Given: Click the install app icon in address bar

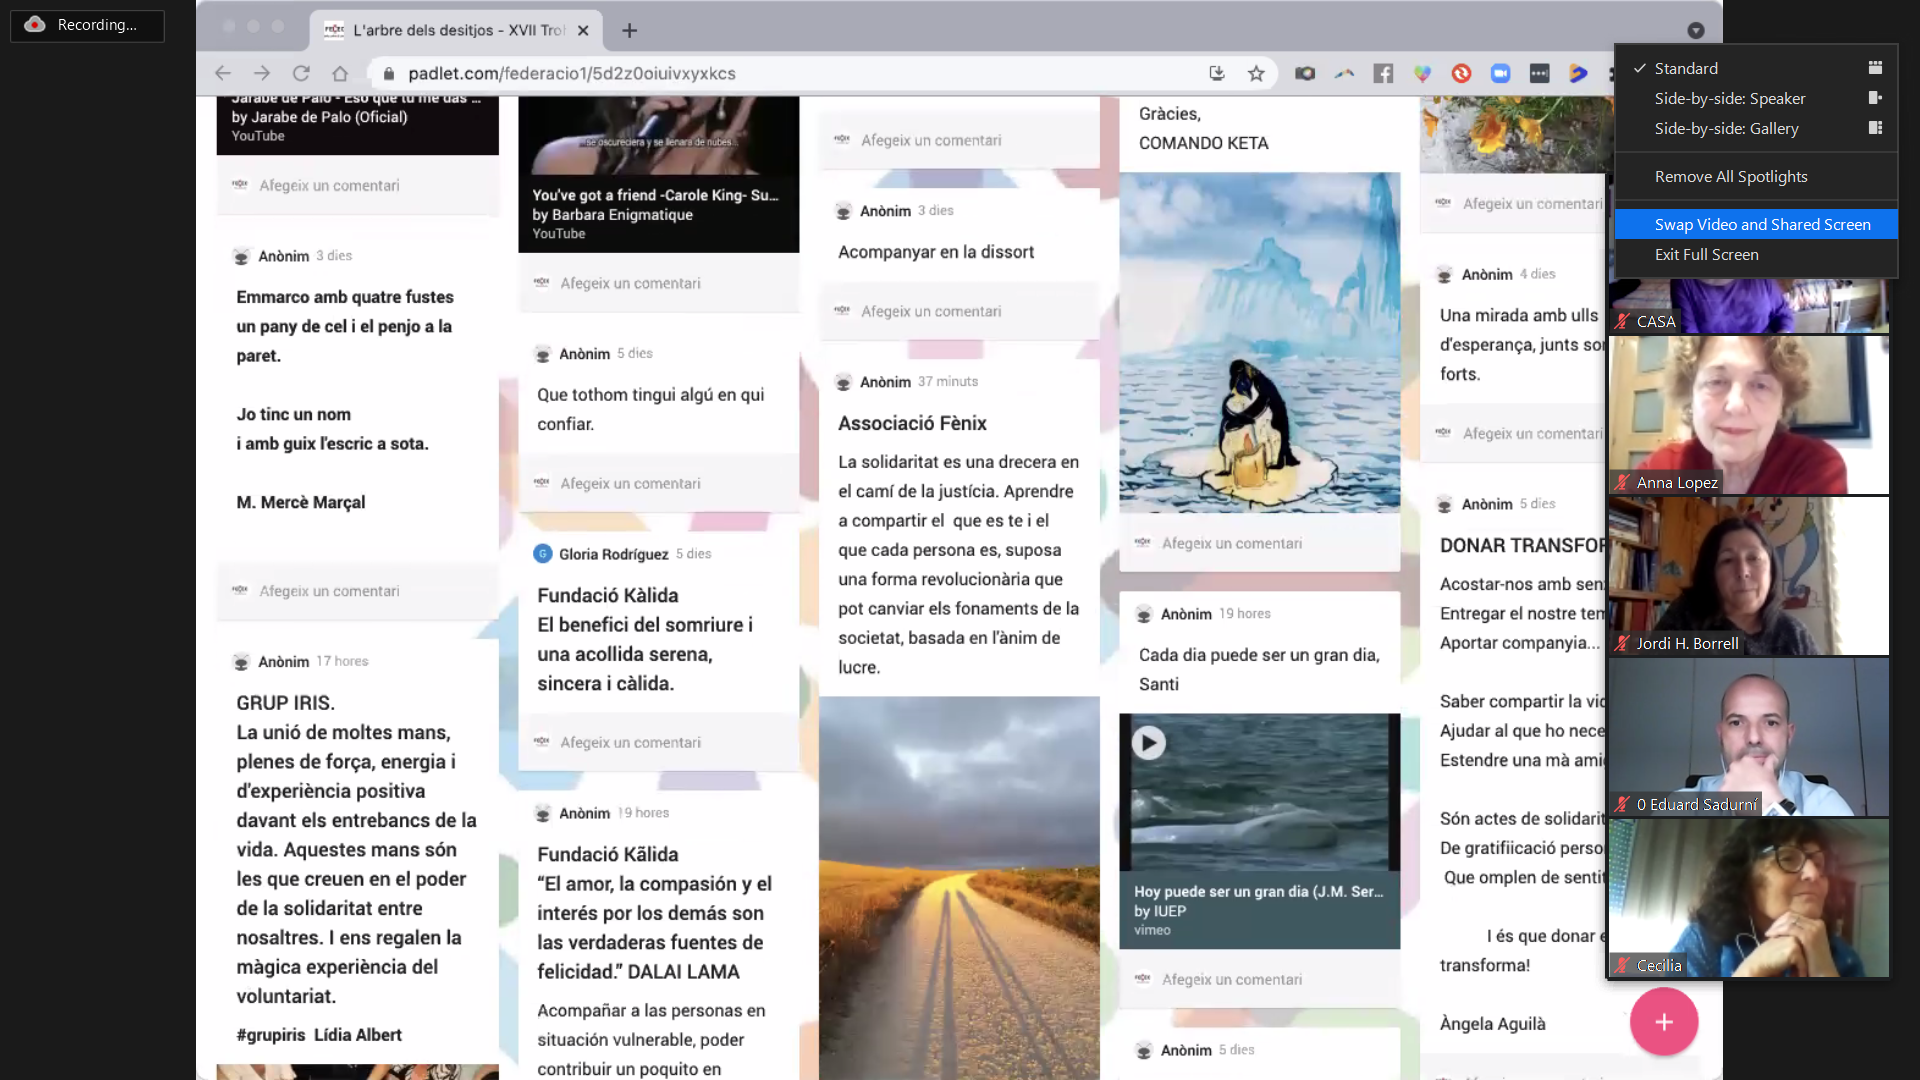Looking at the screenshot, I should tap(1217, 73).
